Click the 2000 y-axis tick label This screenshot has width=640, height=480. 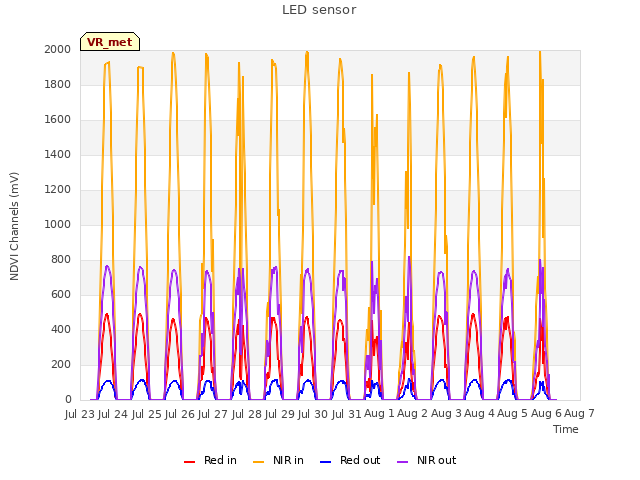click(x=58, y=50)
